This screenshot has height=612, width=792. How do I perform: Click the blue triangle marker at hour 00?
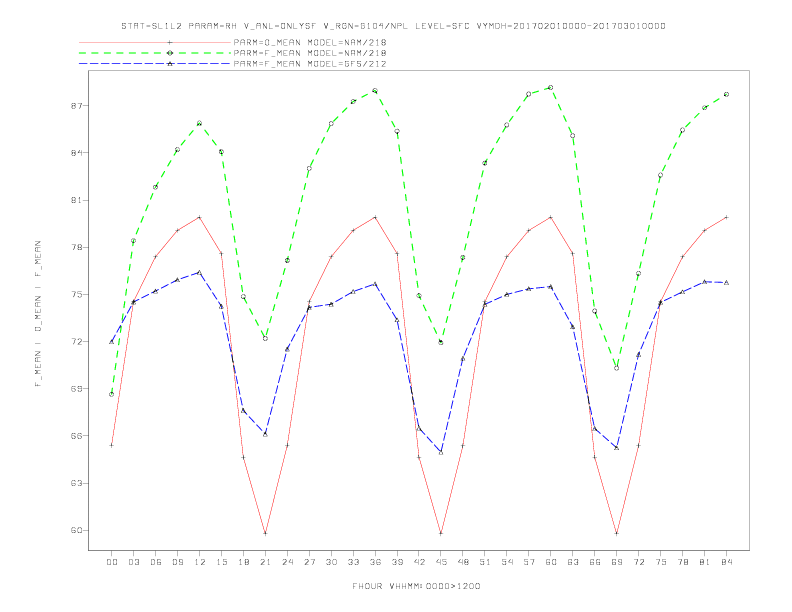pos(112,342)
